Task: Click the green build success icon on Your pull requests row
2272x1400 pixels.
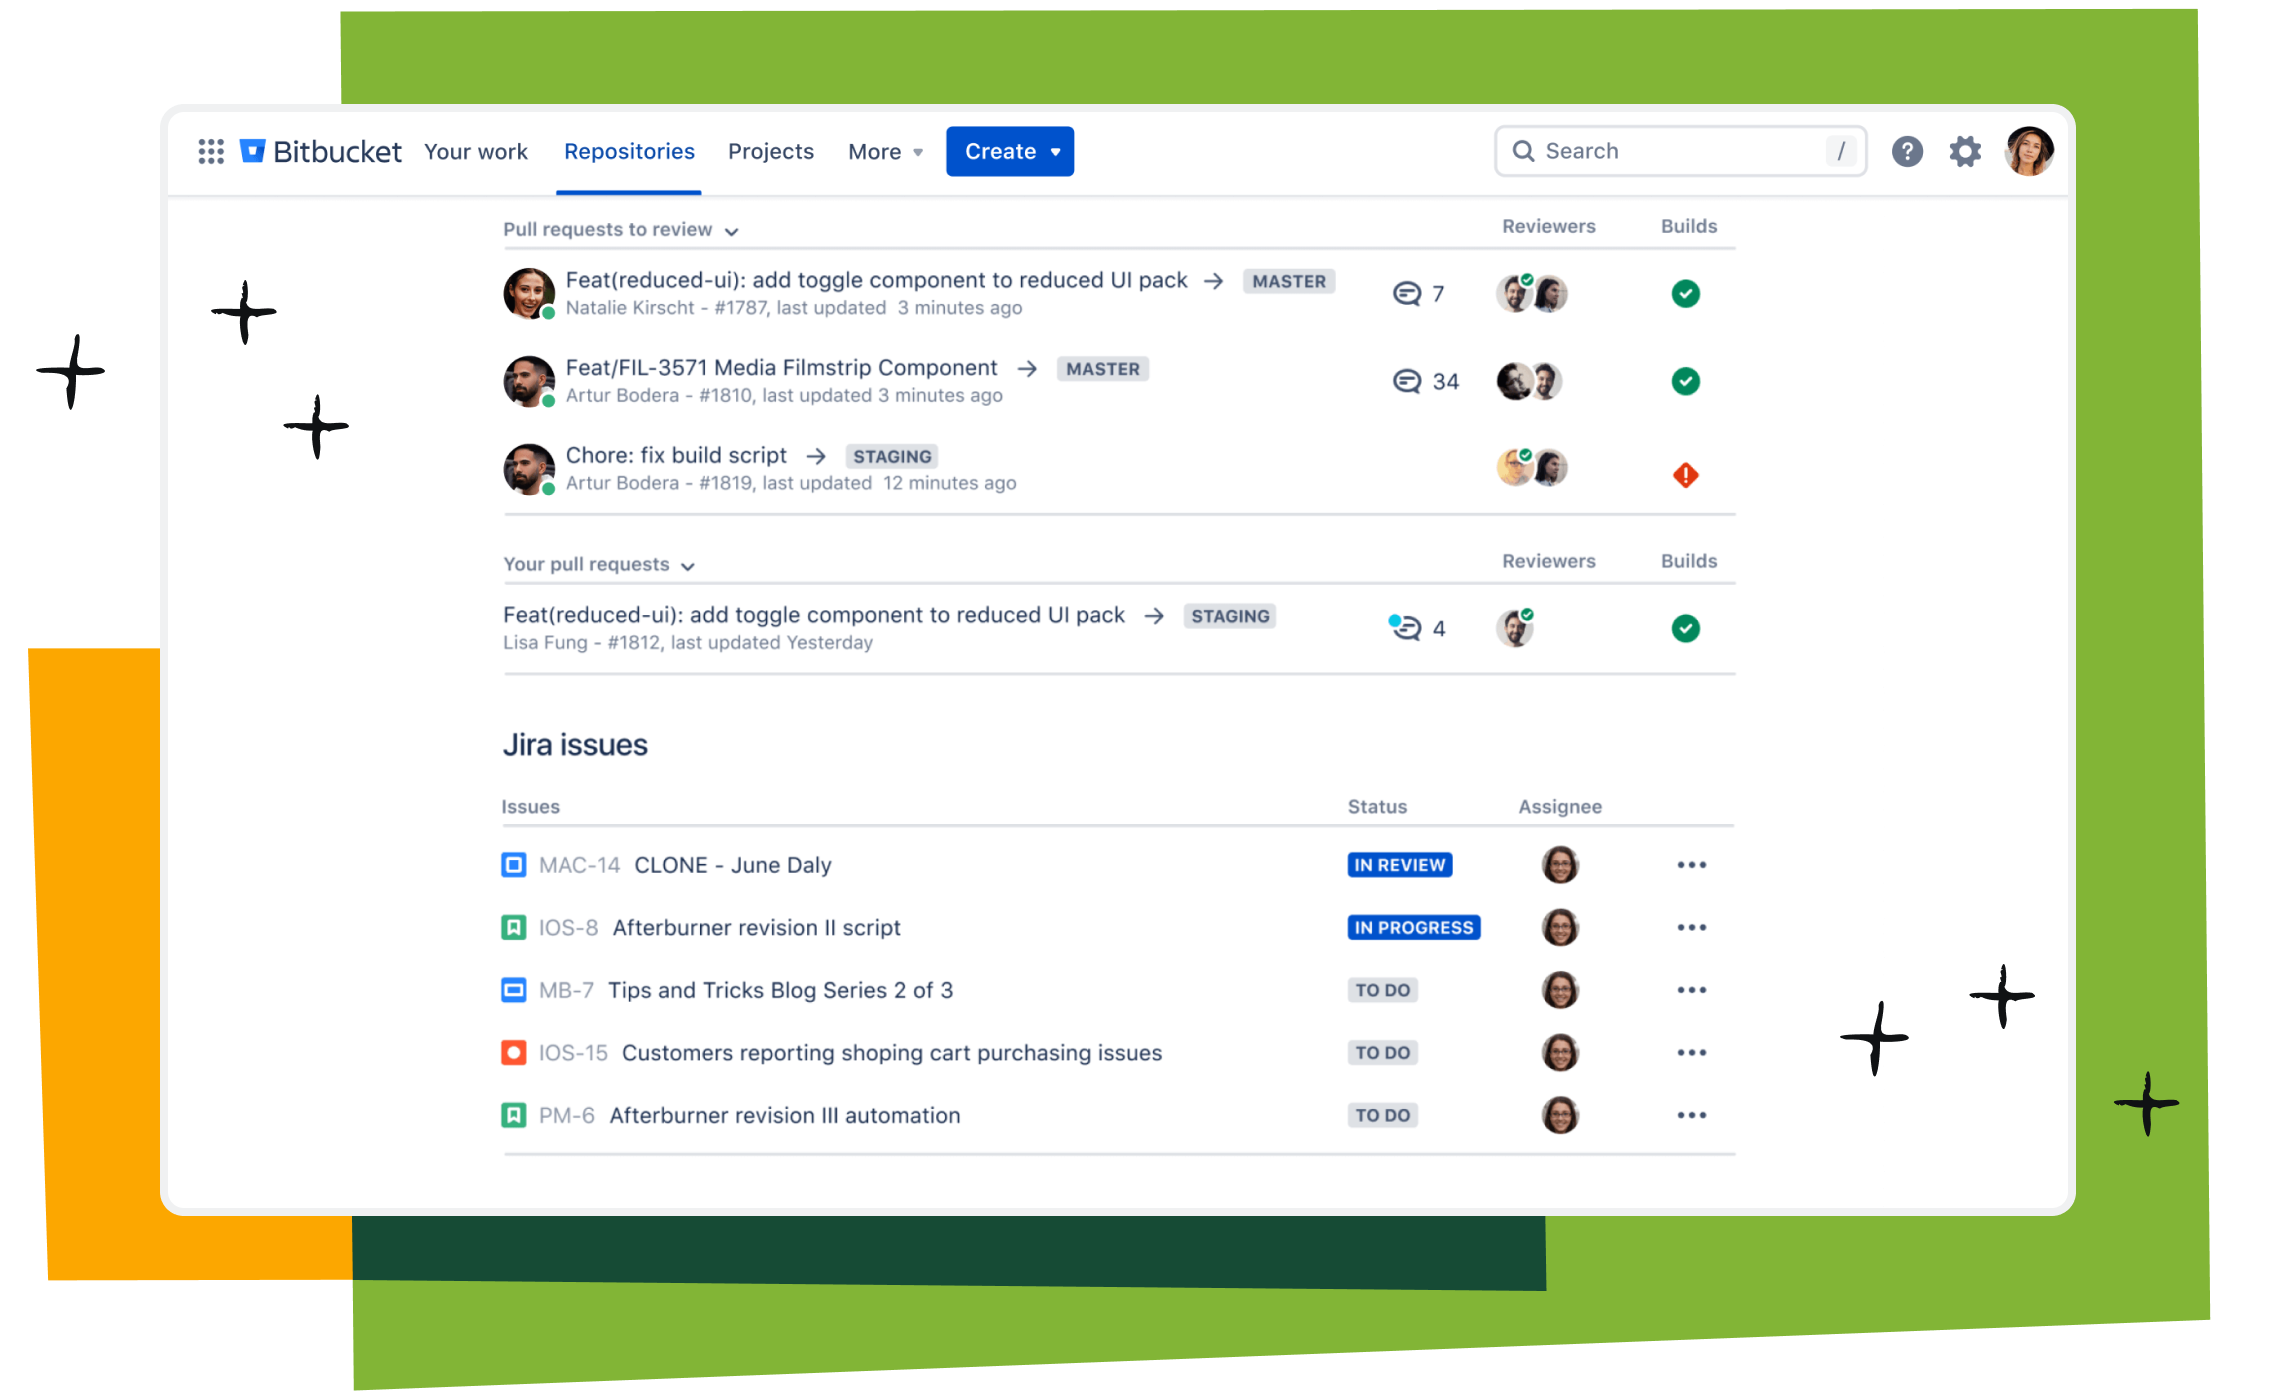Action: click(x=1685, y=628)
